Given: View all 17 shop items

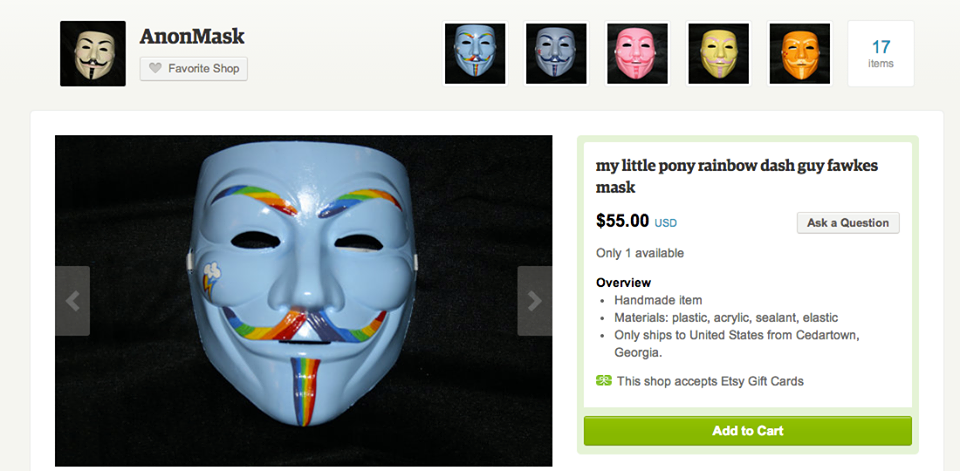Looking at the screenshot, I should coord(880,53).
